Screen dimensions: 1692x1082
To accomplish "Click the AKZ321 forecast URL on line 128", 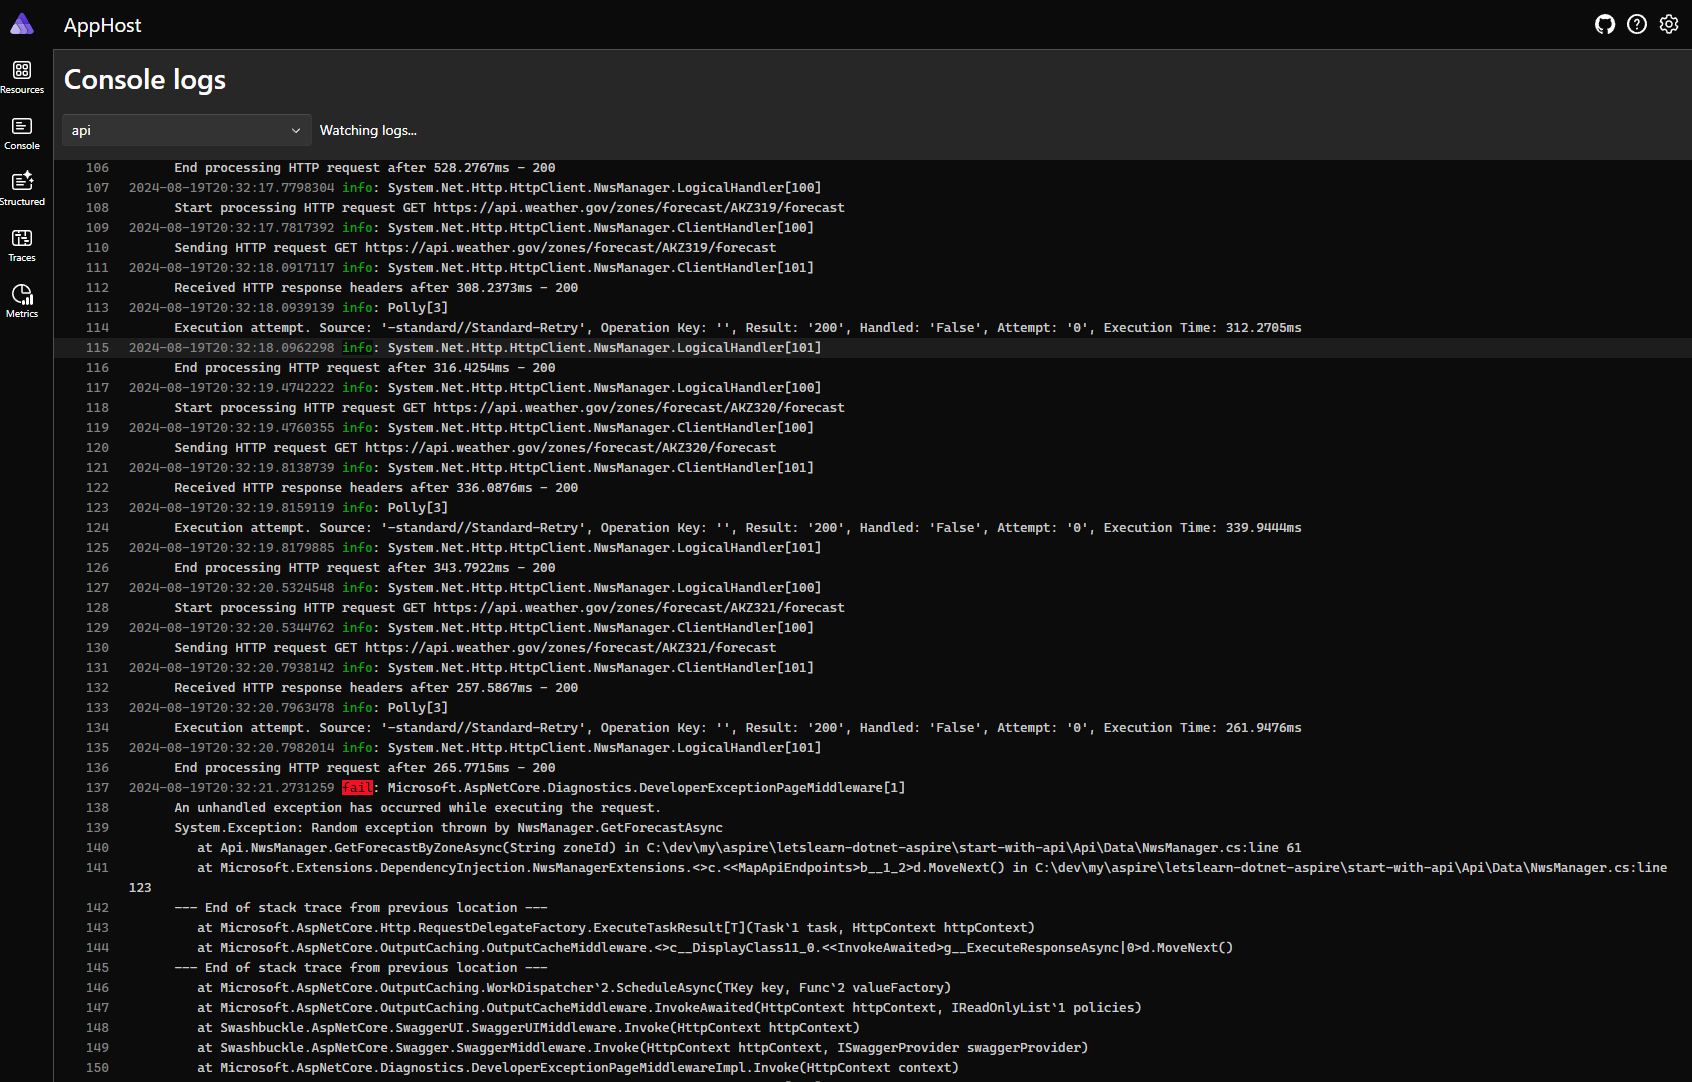I will (x=639, y=608).
